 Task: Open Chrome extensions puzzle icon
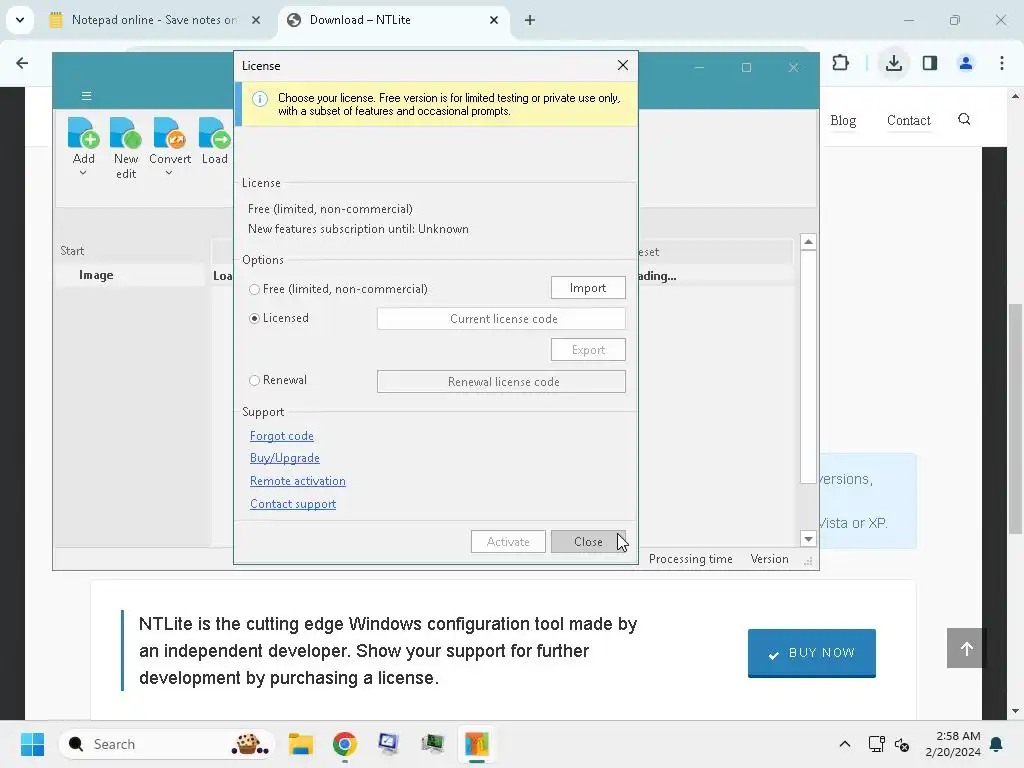[840, 63]
